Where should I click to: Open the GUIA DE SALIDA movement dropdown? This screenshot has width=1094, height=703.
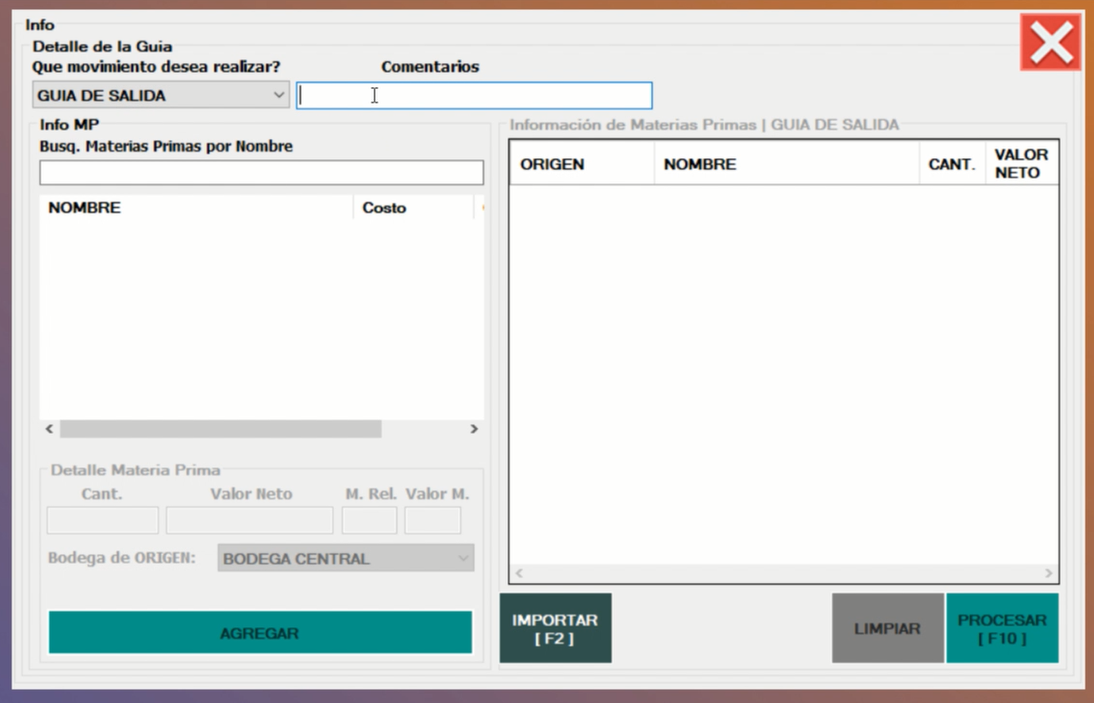[x=161, y=95]
